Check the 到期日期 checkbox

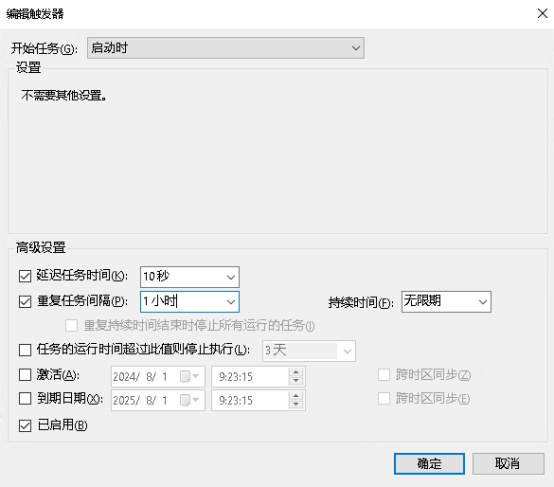[x=25, y=399]
